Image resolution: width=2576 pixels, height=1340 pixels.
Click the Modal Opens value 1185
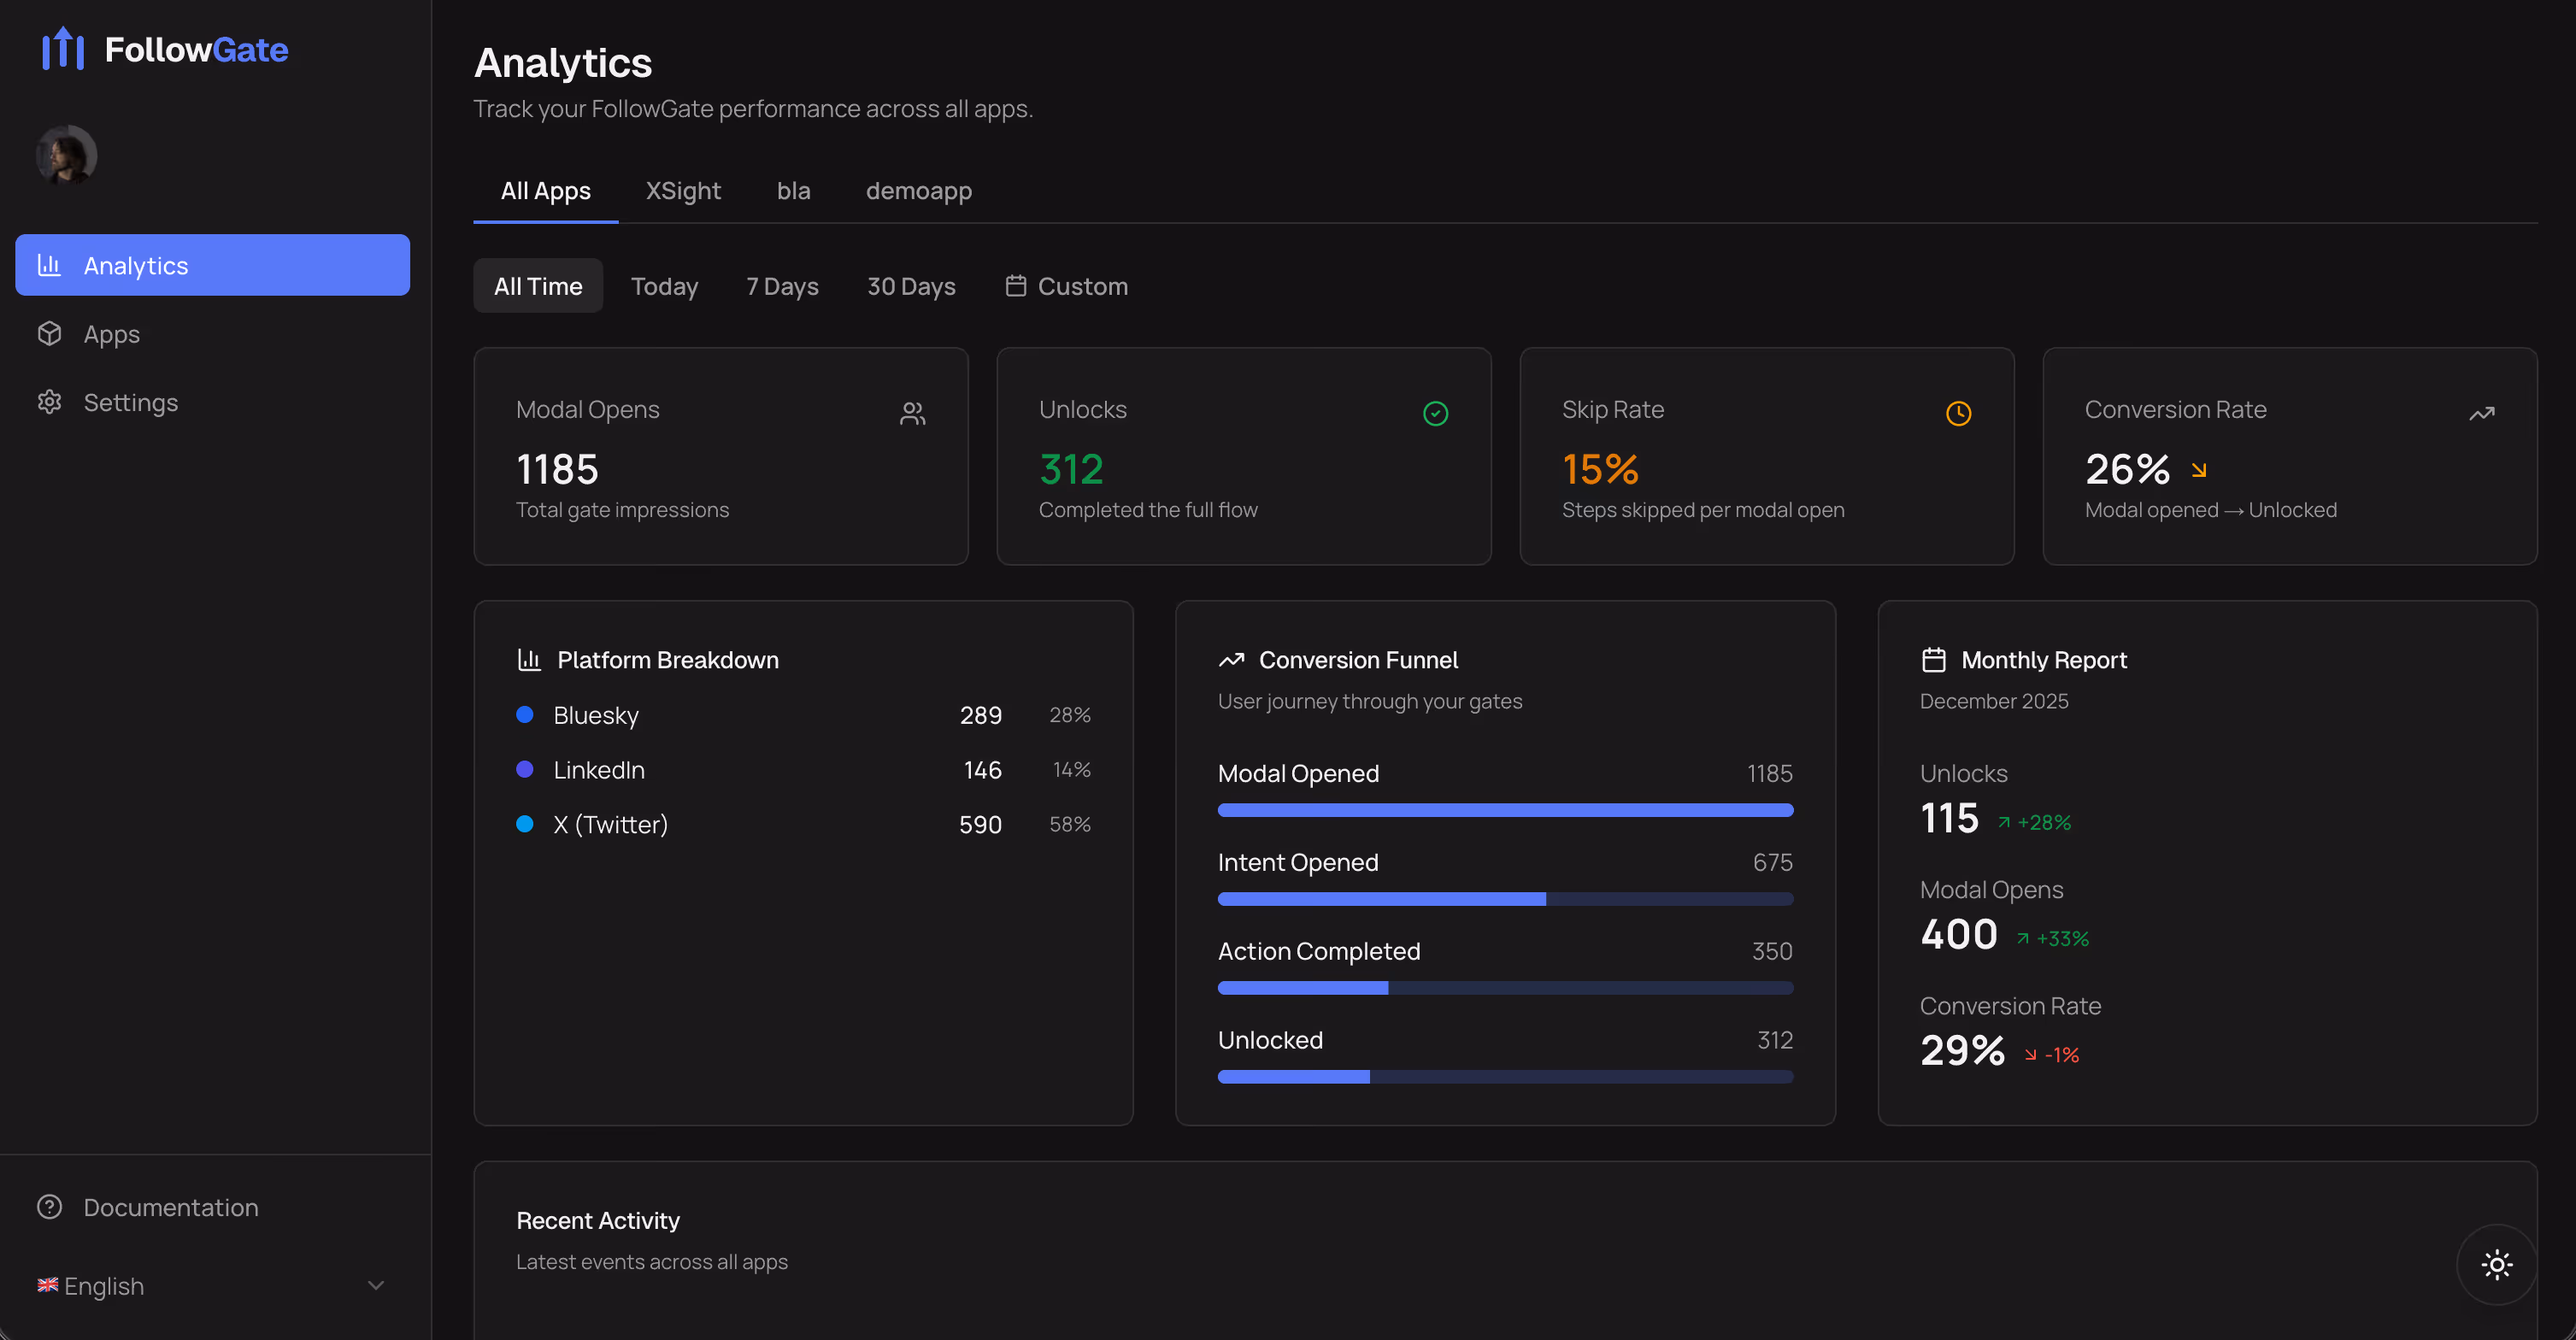pos(557,469)
